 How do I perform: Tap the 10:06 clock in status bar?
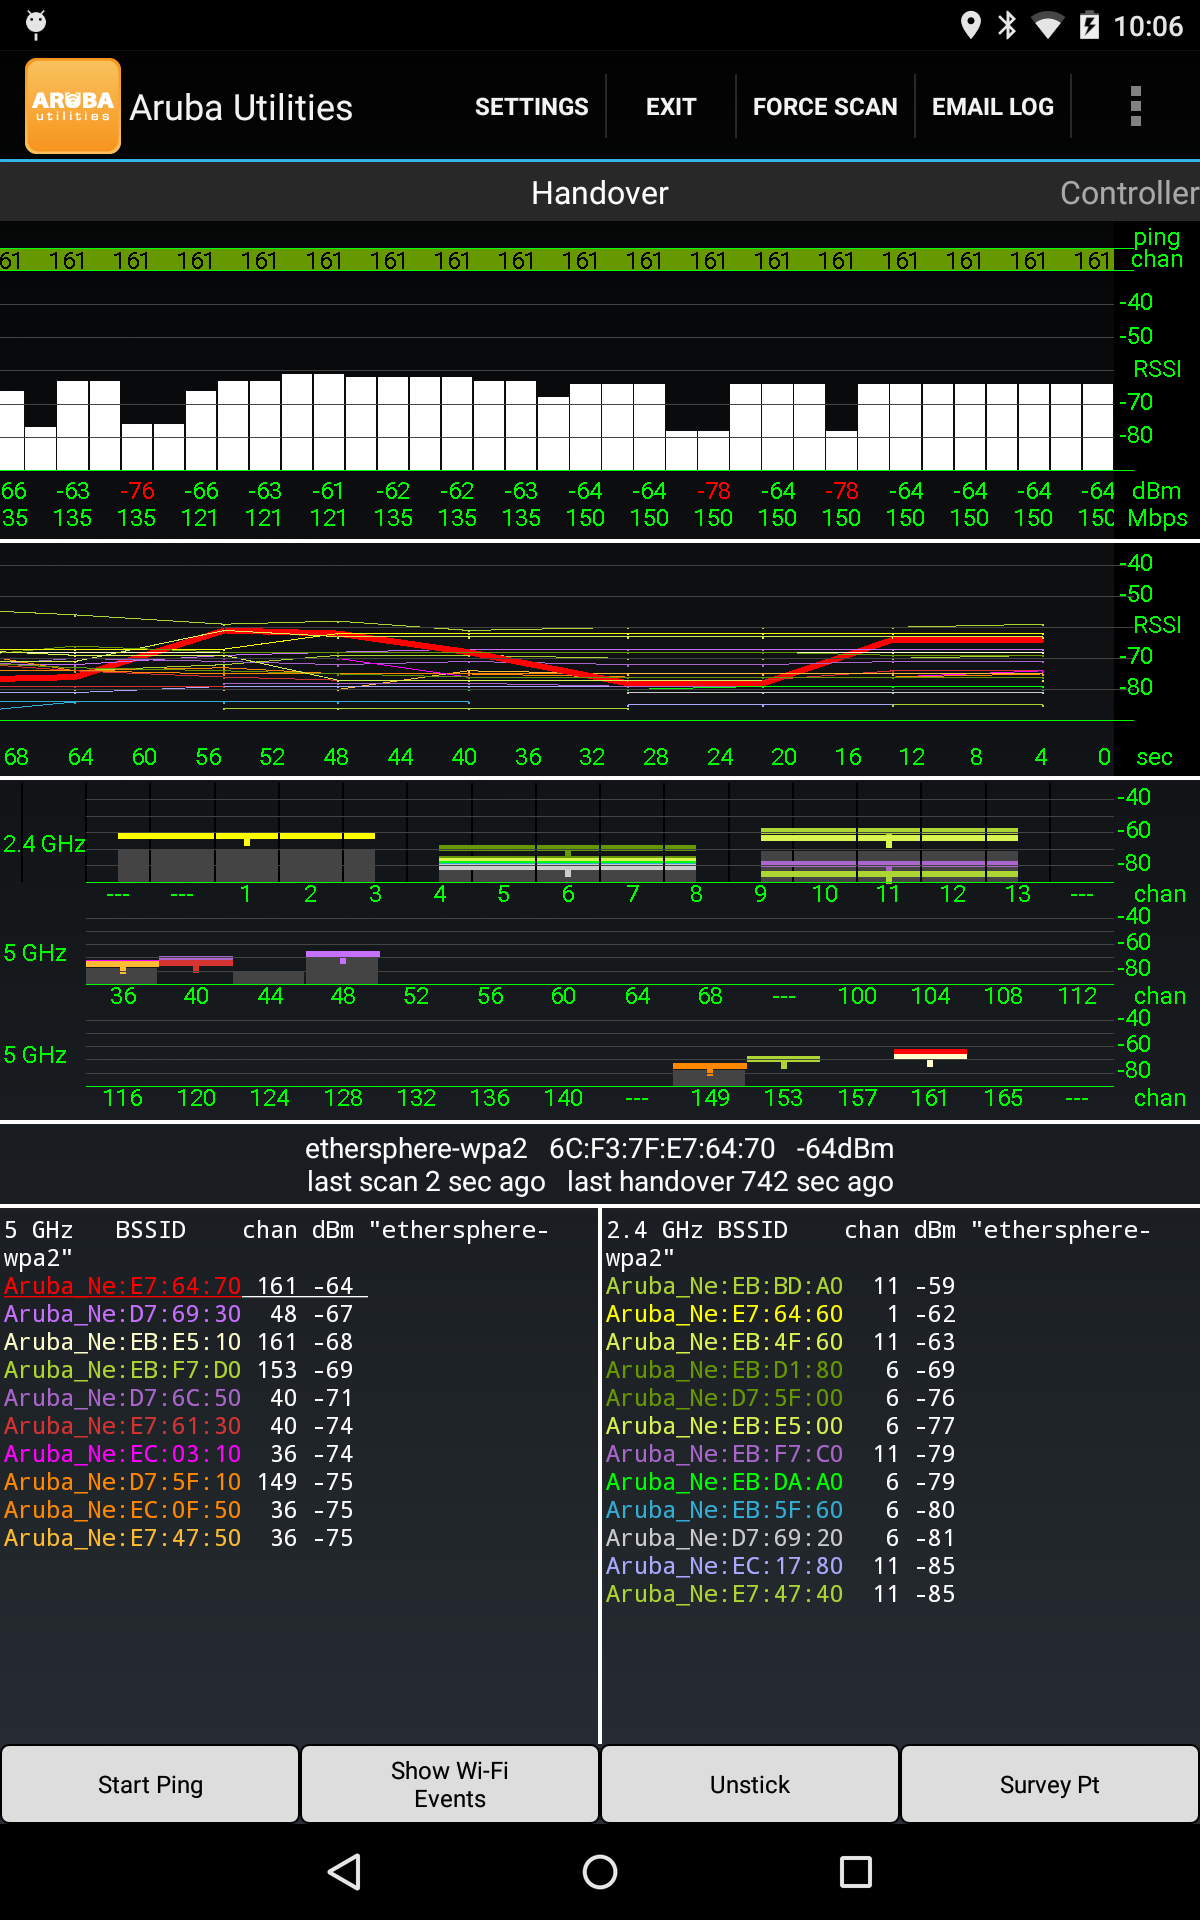tap(1148, 25)
